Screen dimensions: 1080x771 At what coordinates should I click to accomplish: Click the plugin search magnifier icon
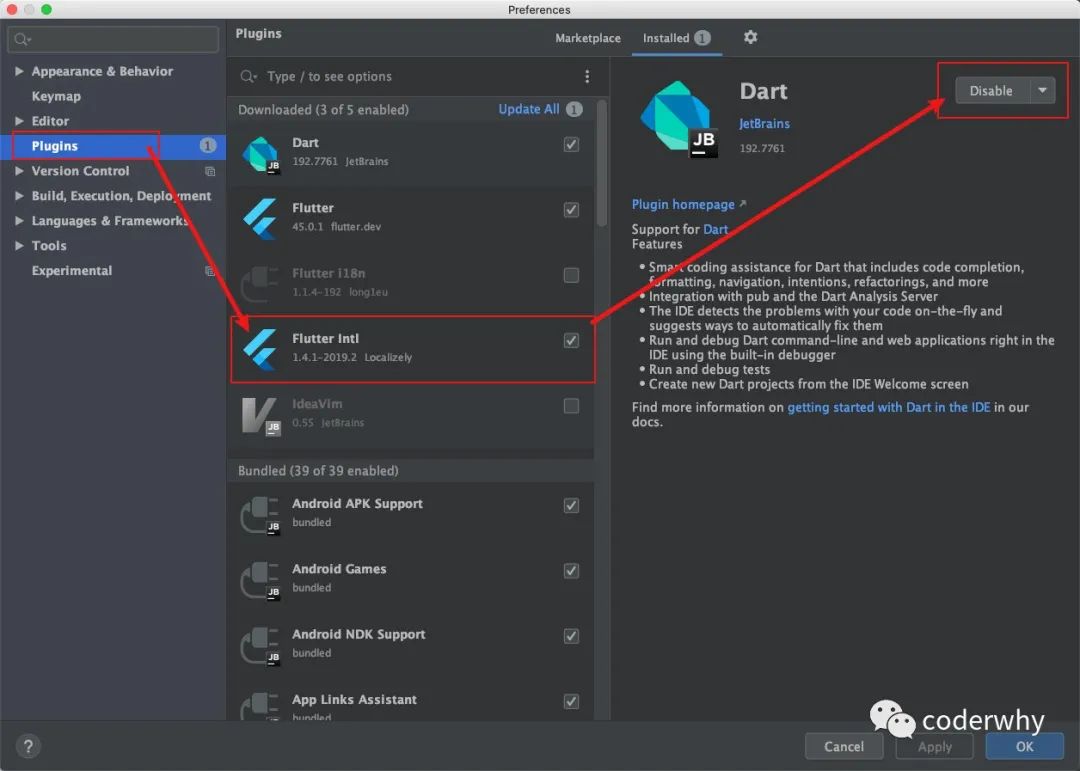point(248,76)
